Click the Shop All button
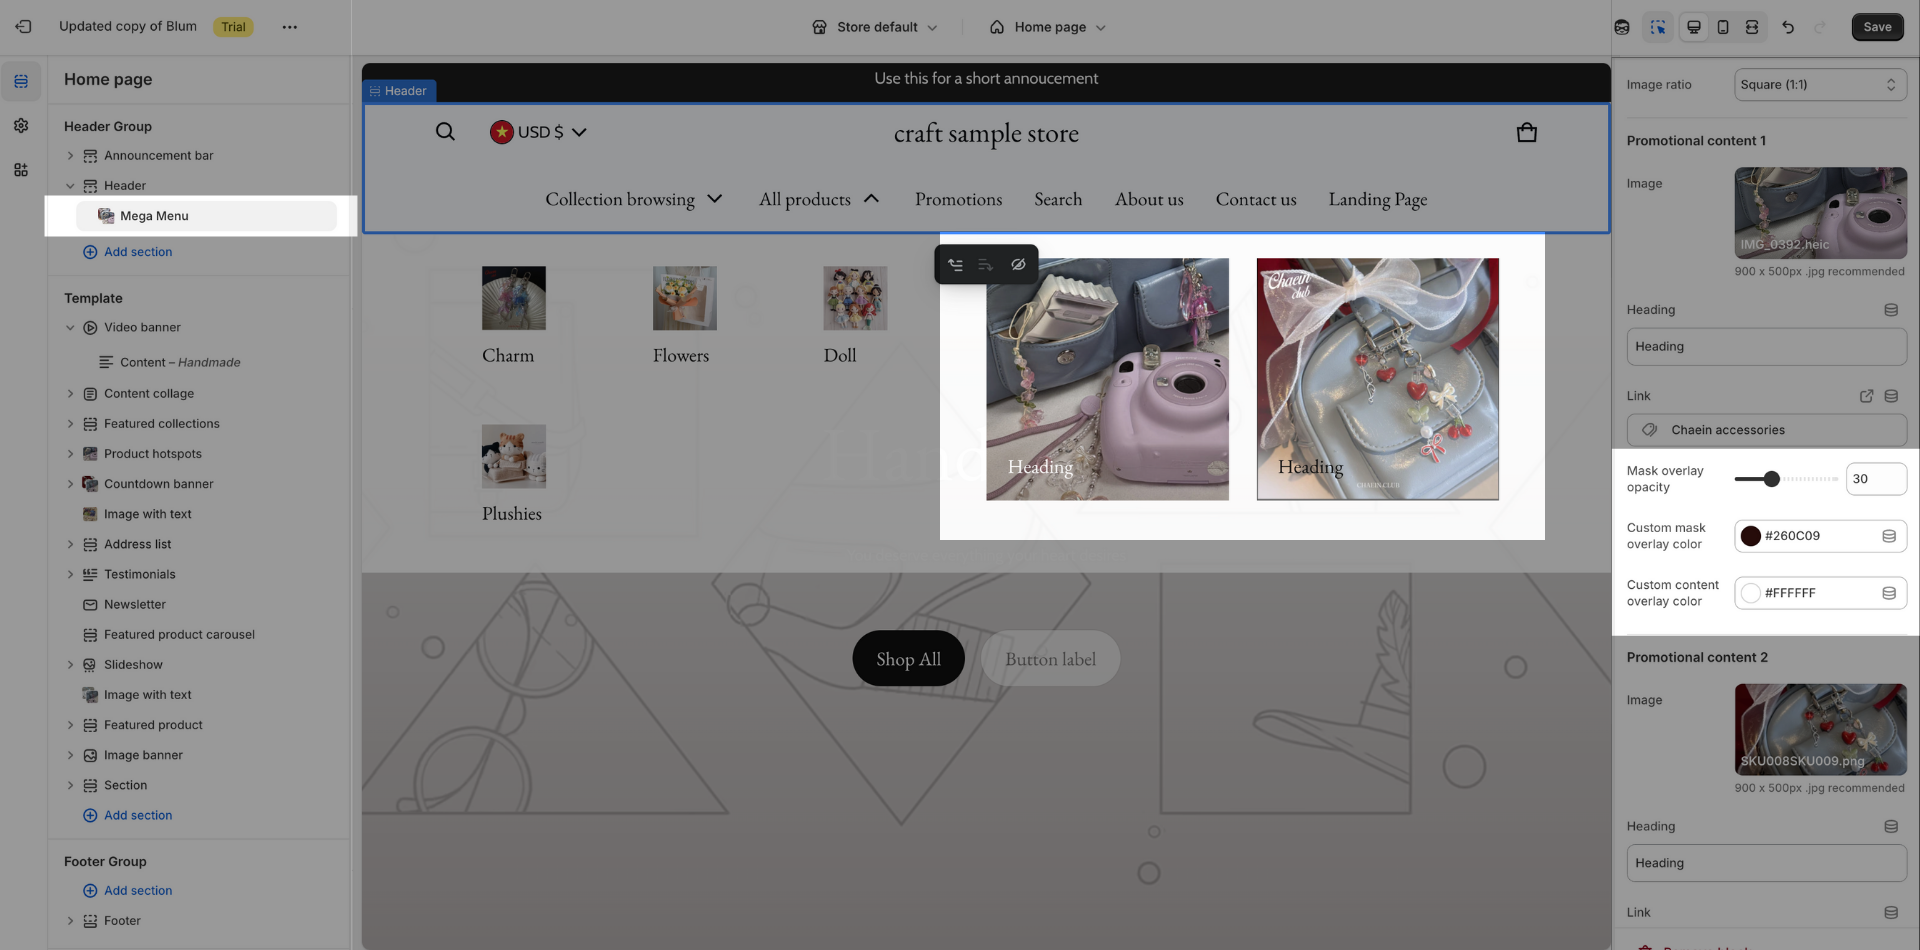The width and height of the screenshot is (1920, 950). click(x=908, y=659)
